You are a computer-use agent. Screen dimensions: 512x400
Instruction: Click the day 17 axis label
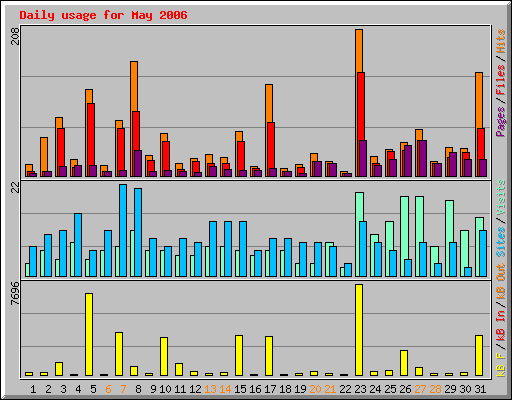[270, 389]
